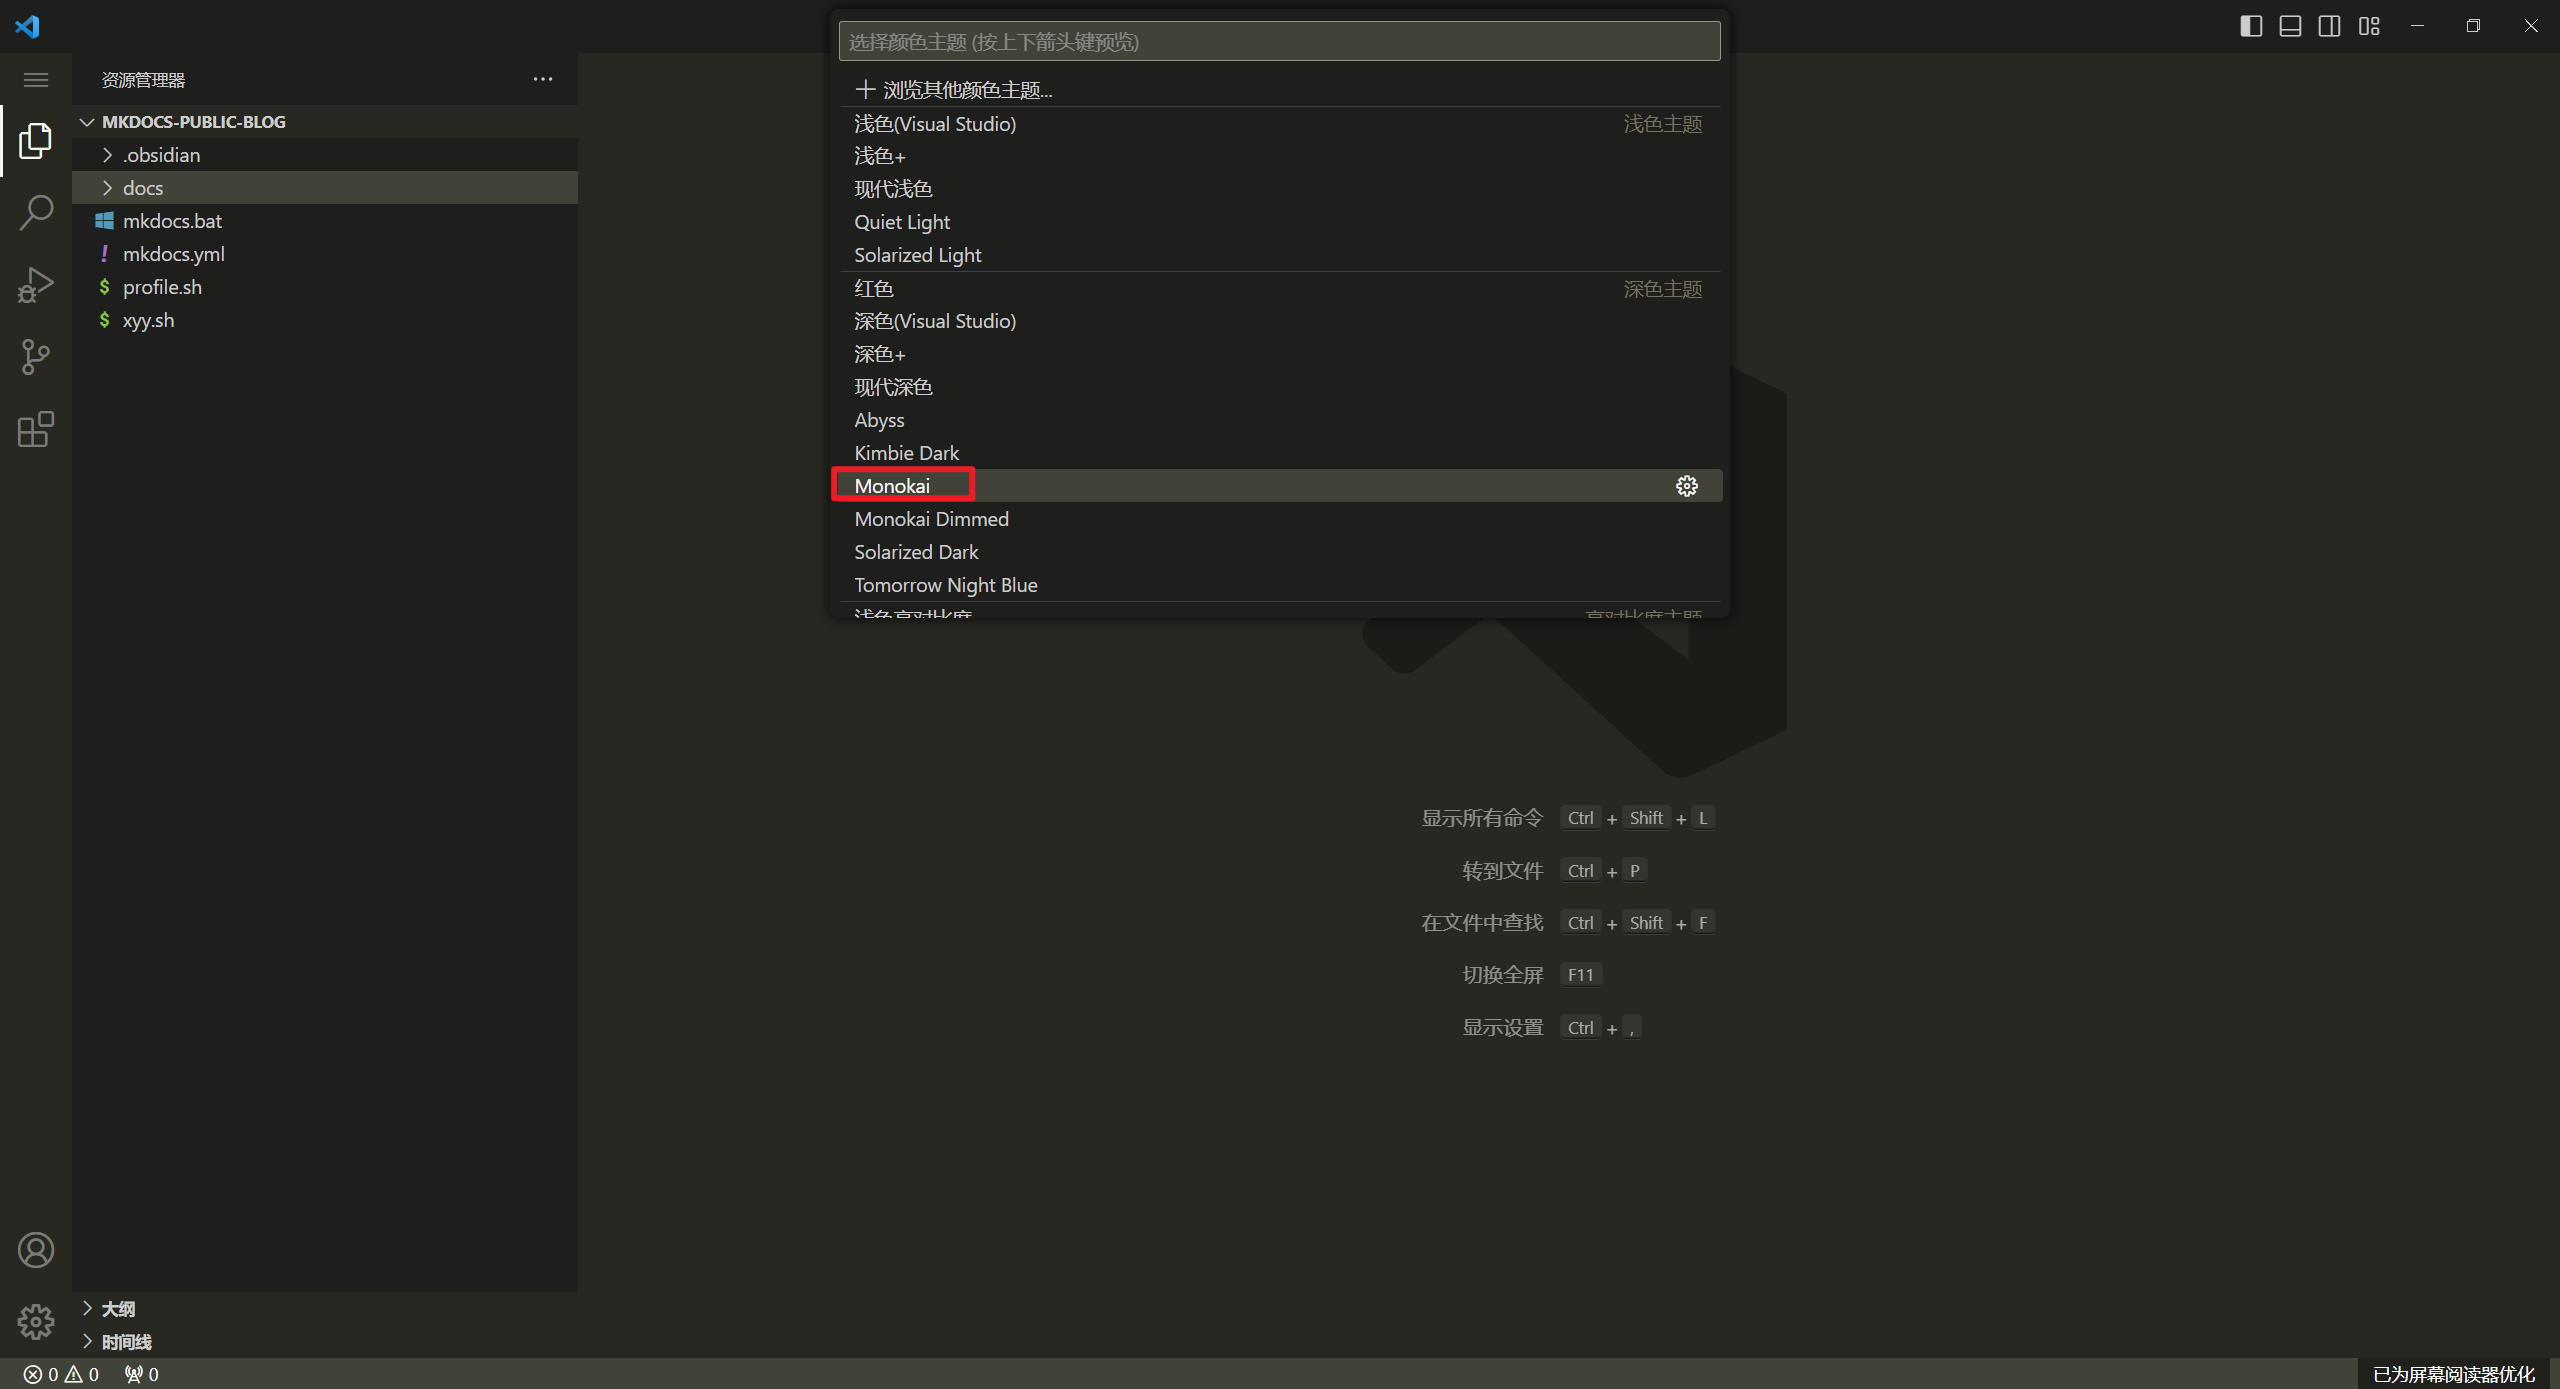
Task: Select the Monokai theme
Action: coord(1279,486)
